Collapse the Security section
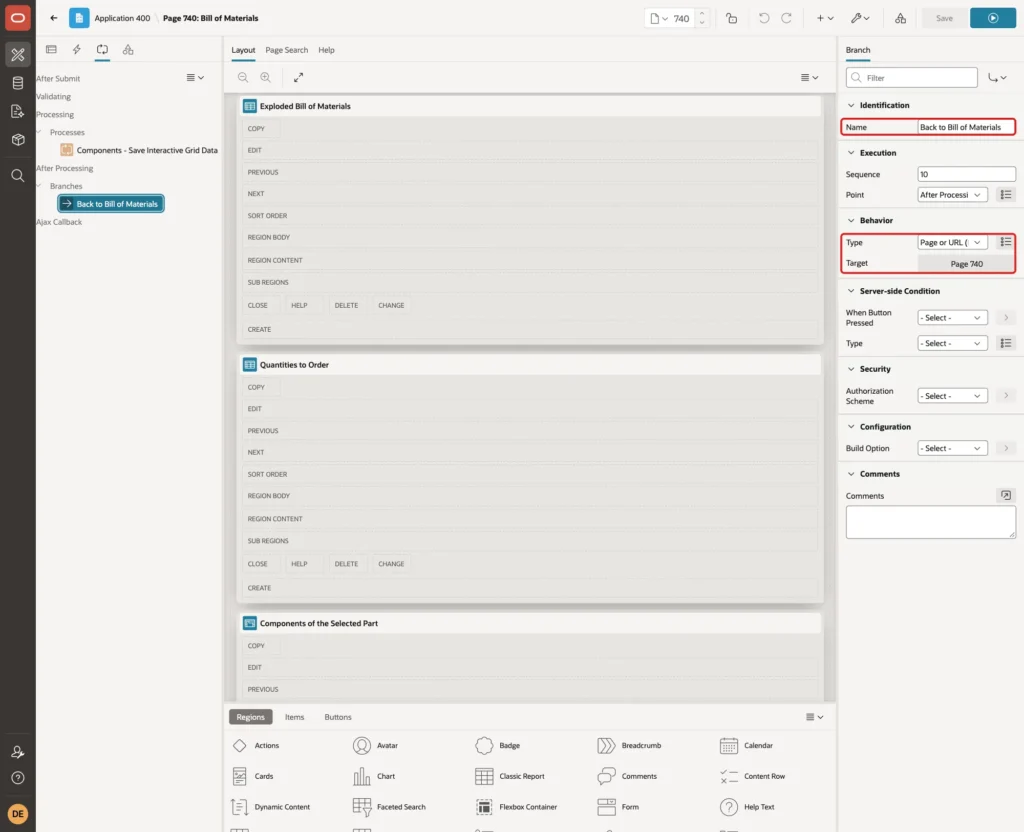 851,369
